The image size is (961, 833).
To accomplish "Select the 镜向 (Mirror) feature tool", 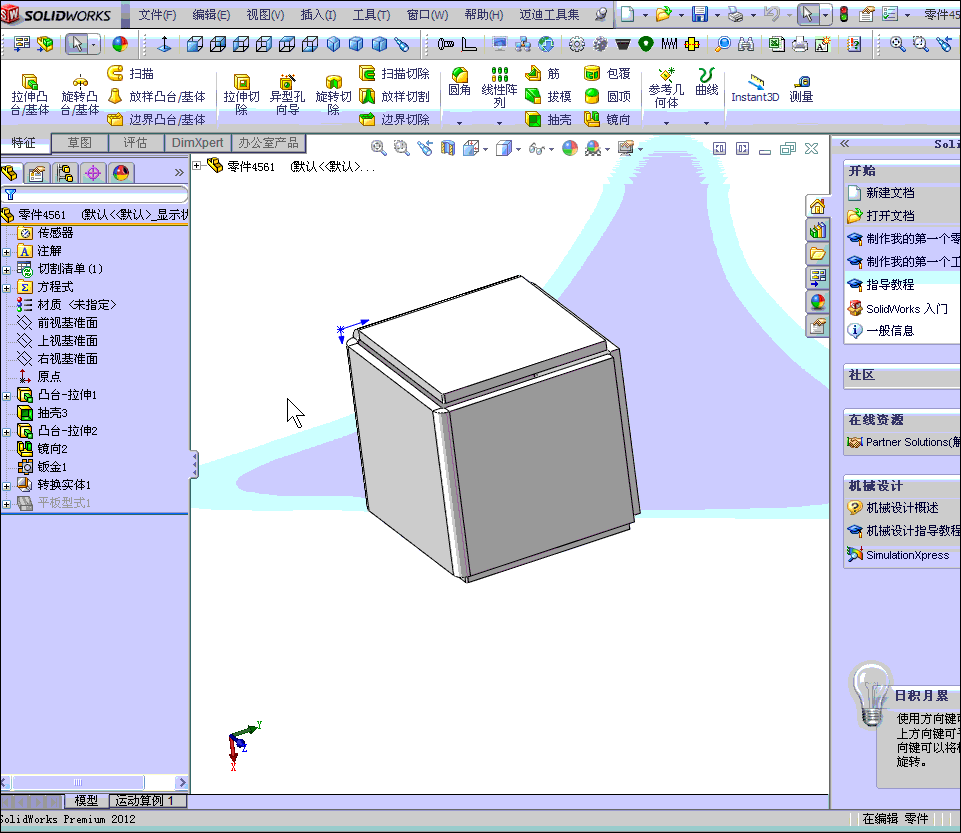I will [x=594, y=117].
